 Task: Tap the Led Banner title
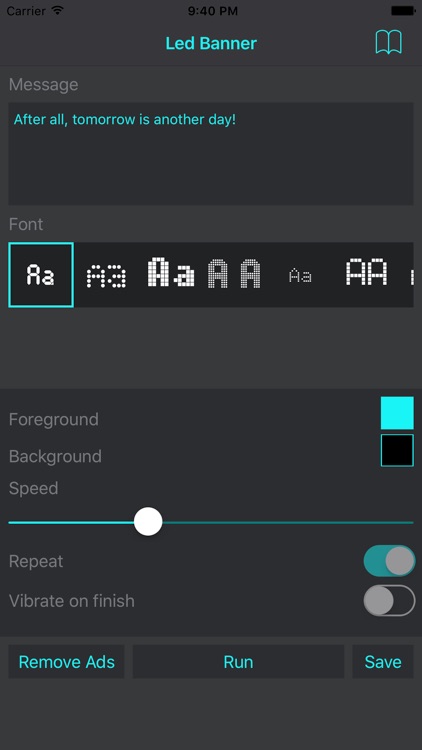(211, 43)
